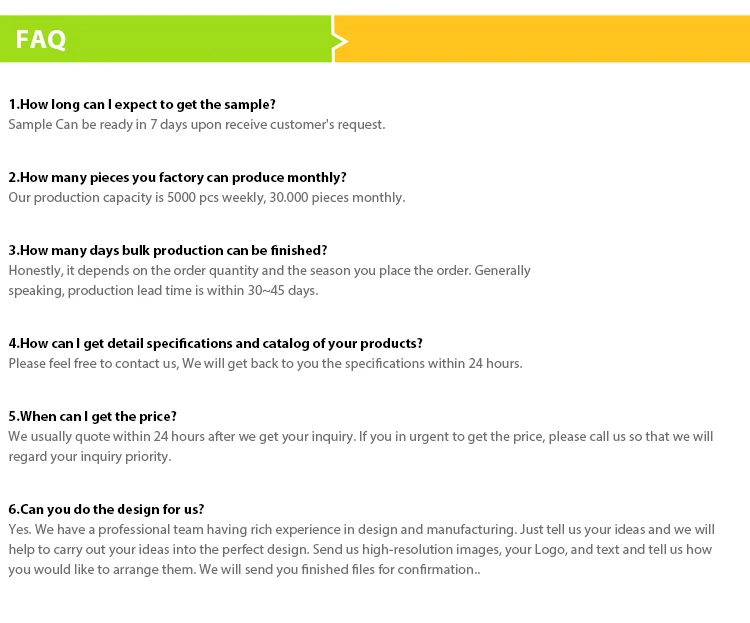Click the 'Please feel free to contact us' answer
This screenshot has width=750, height=623.
click(265, 363)
